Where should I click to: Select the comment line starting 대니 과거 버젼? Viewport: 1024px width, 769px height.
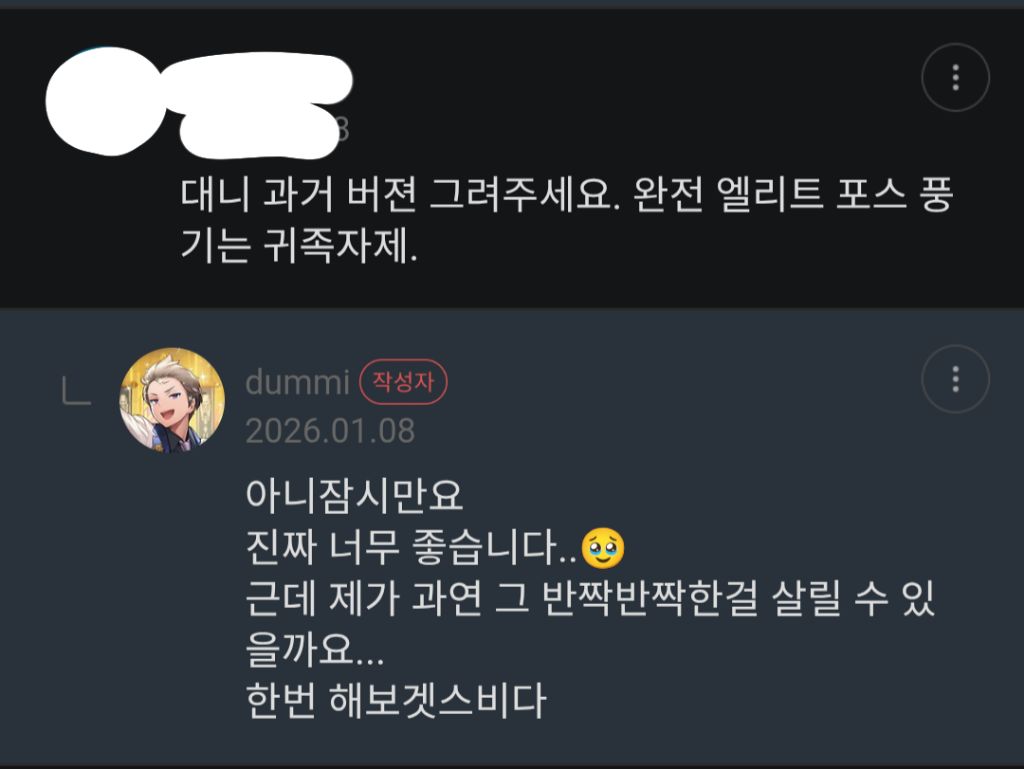coord(567,195)
